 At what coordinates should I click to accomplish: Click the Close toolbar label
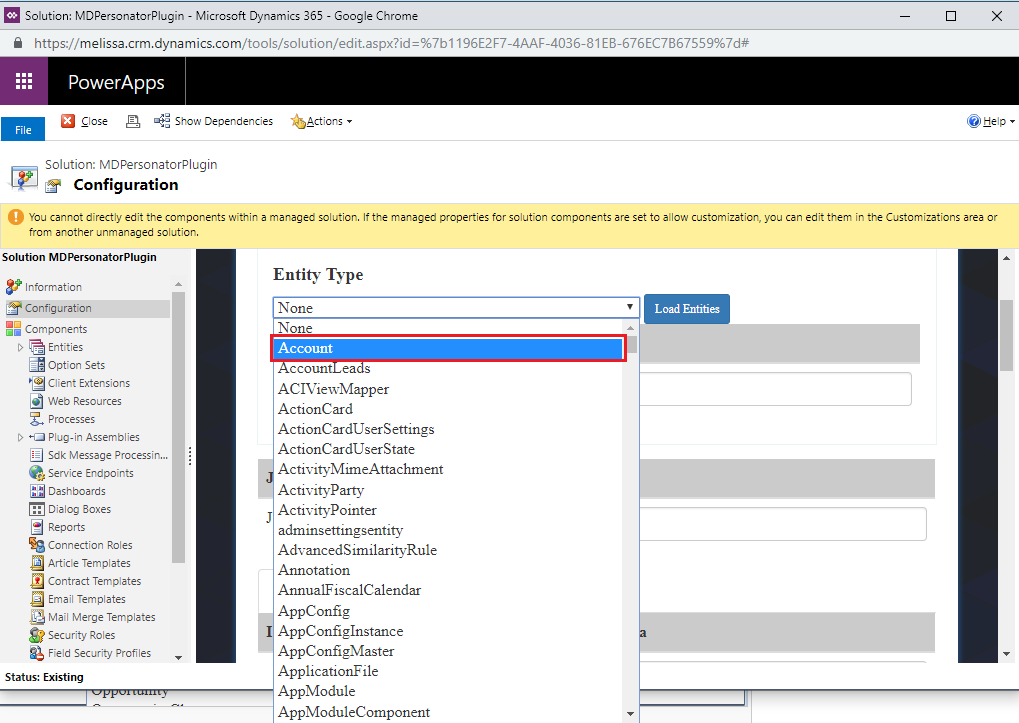pos(94,121)
